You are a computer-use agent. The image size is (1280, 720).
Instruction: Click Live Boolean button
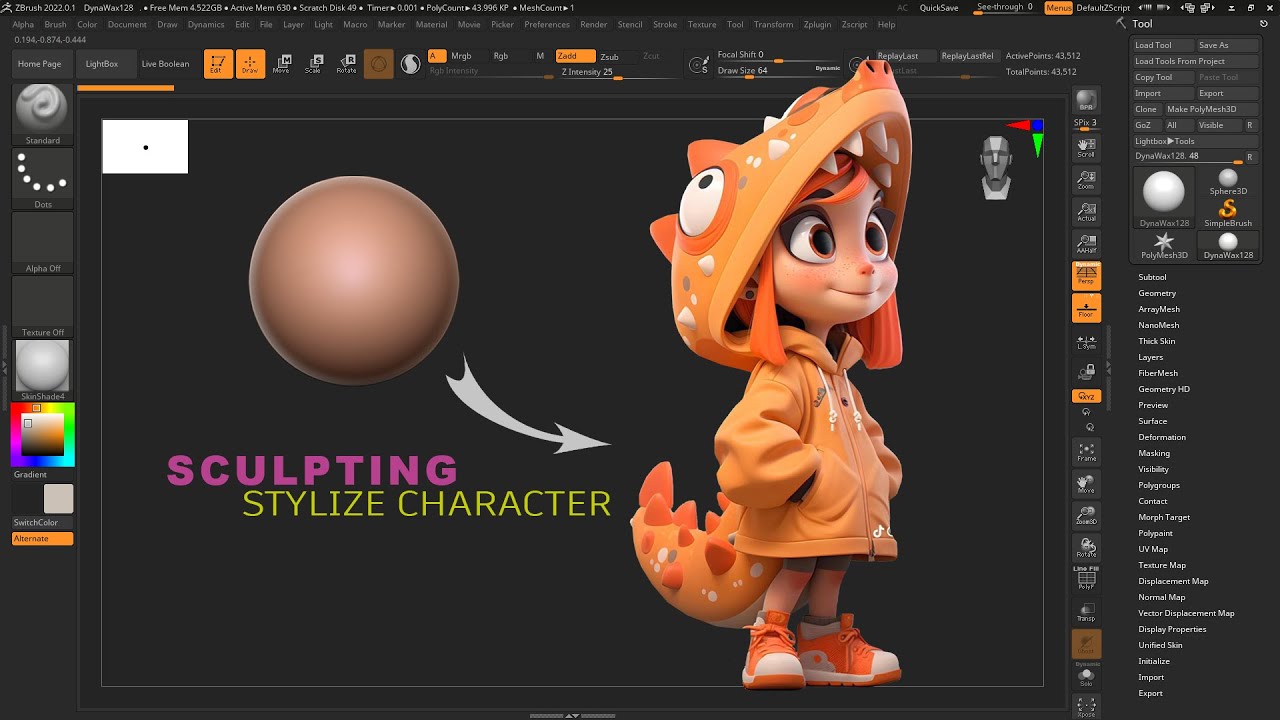(x=165, y=64)
